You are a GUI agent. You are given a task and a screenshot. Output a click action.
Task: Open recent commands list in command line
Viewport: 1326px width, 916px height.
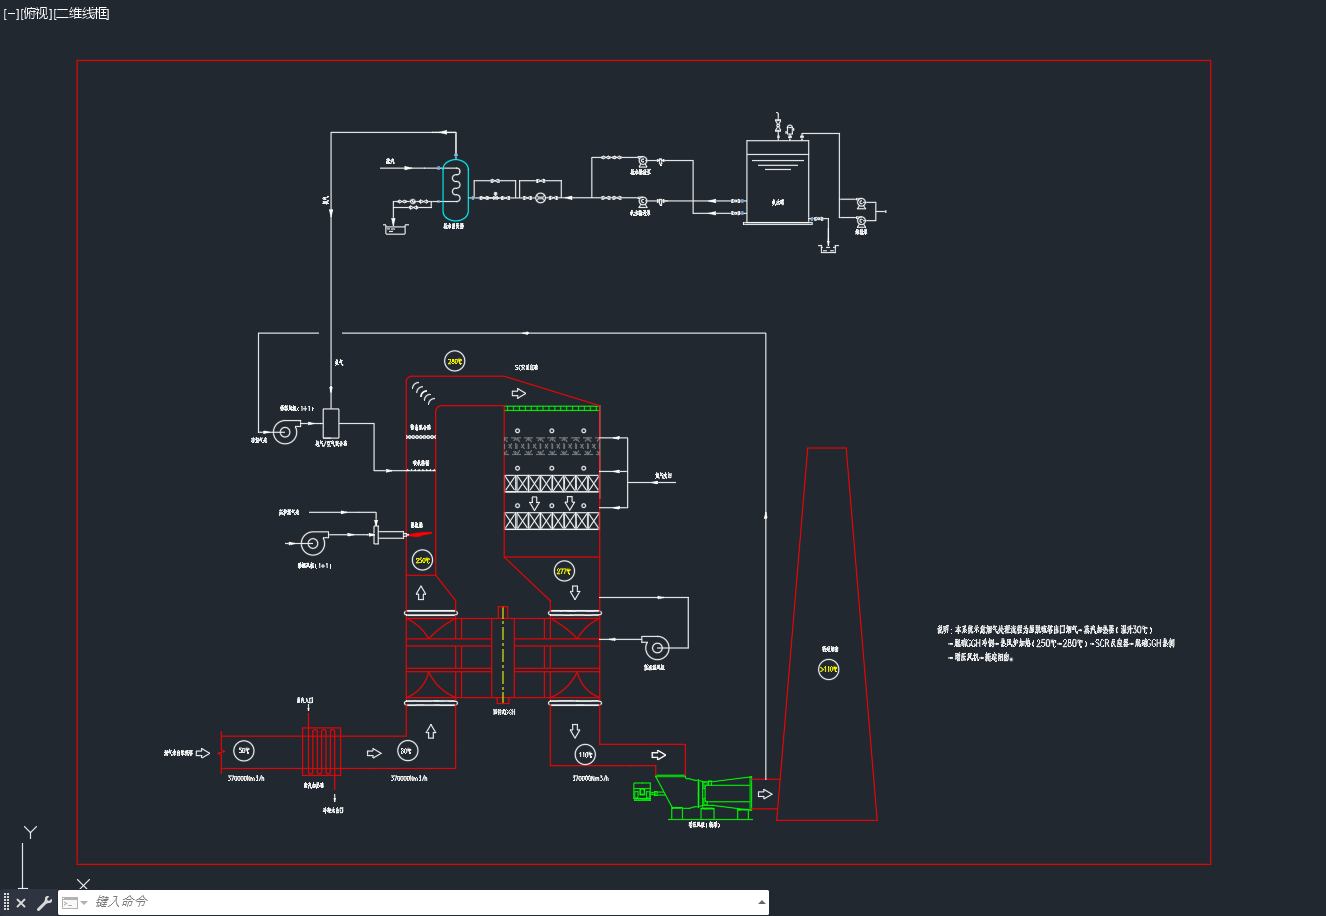[74, 903]
